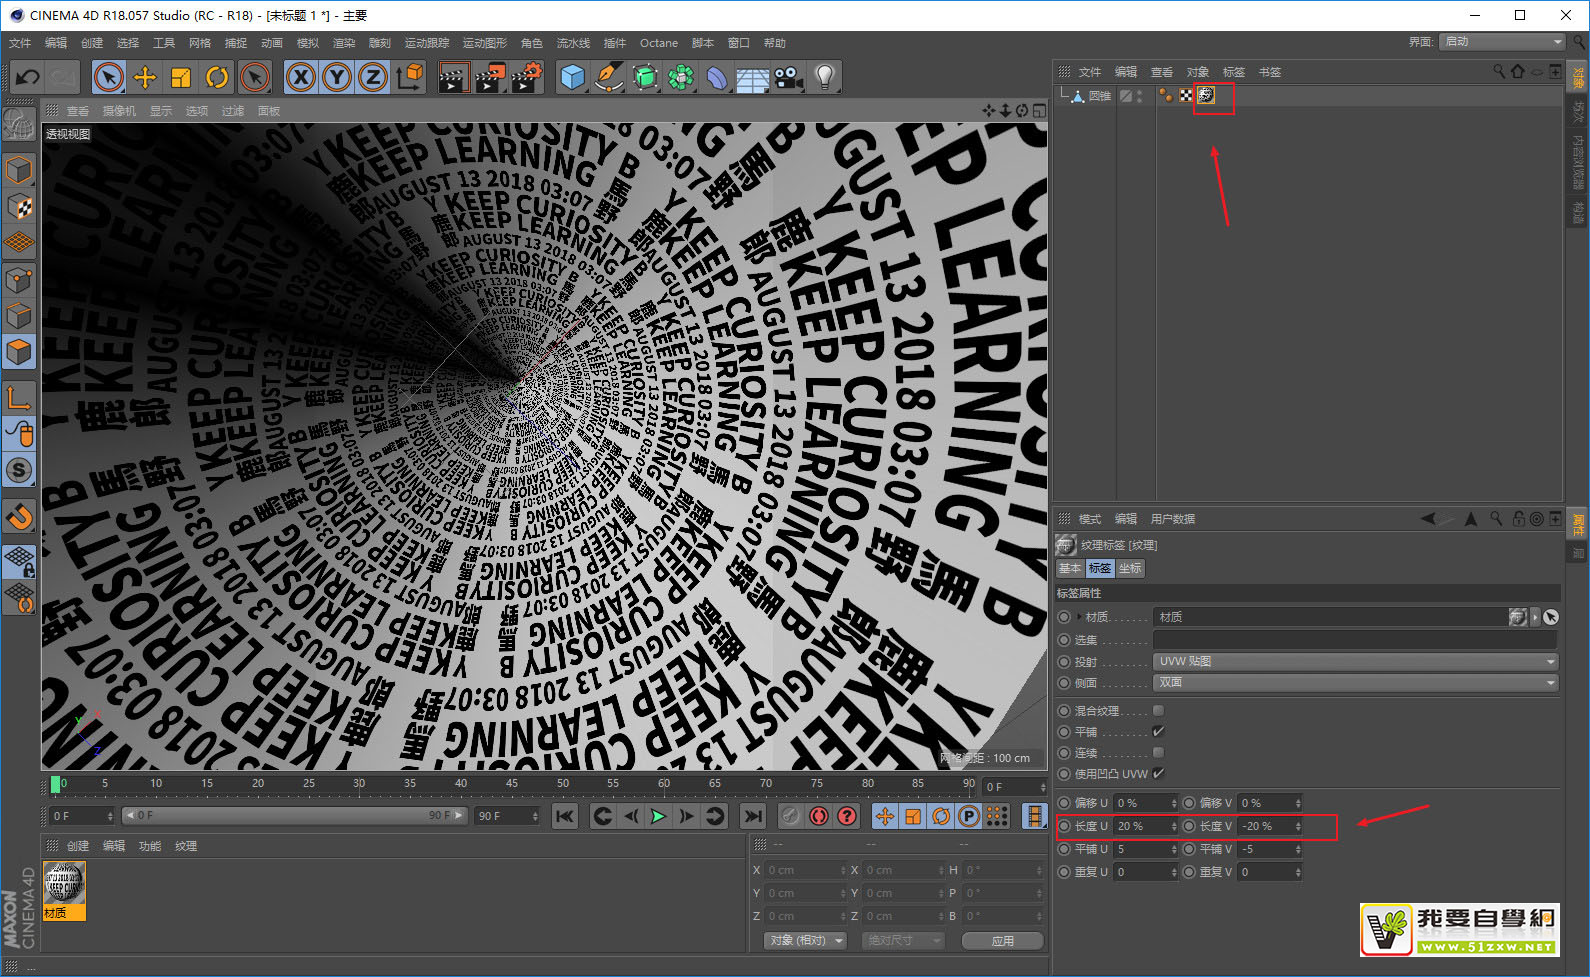Screen dimensions: 1590x977
Task: Select the 材质 material thumbnail
Action: click(x=64, y=890)
